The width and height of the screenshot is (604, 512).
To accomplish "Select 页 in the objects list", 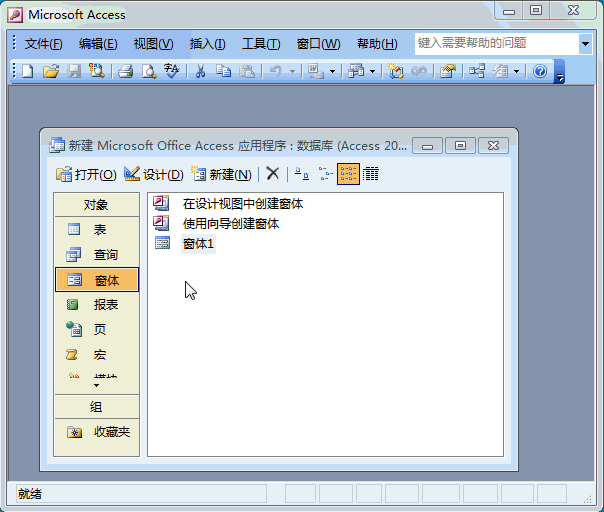I will coord(96,330).
